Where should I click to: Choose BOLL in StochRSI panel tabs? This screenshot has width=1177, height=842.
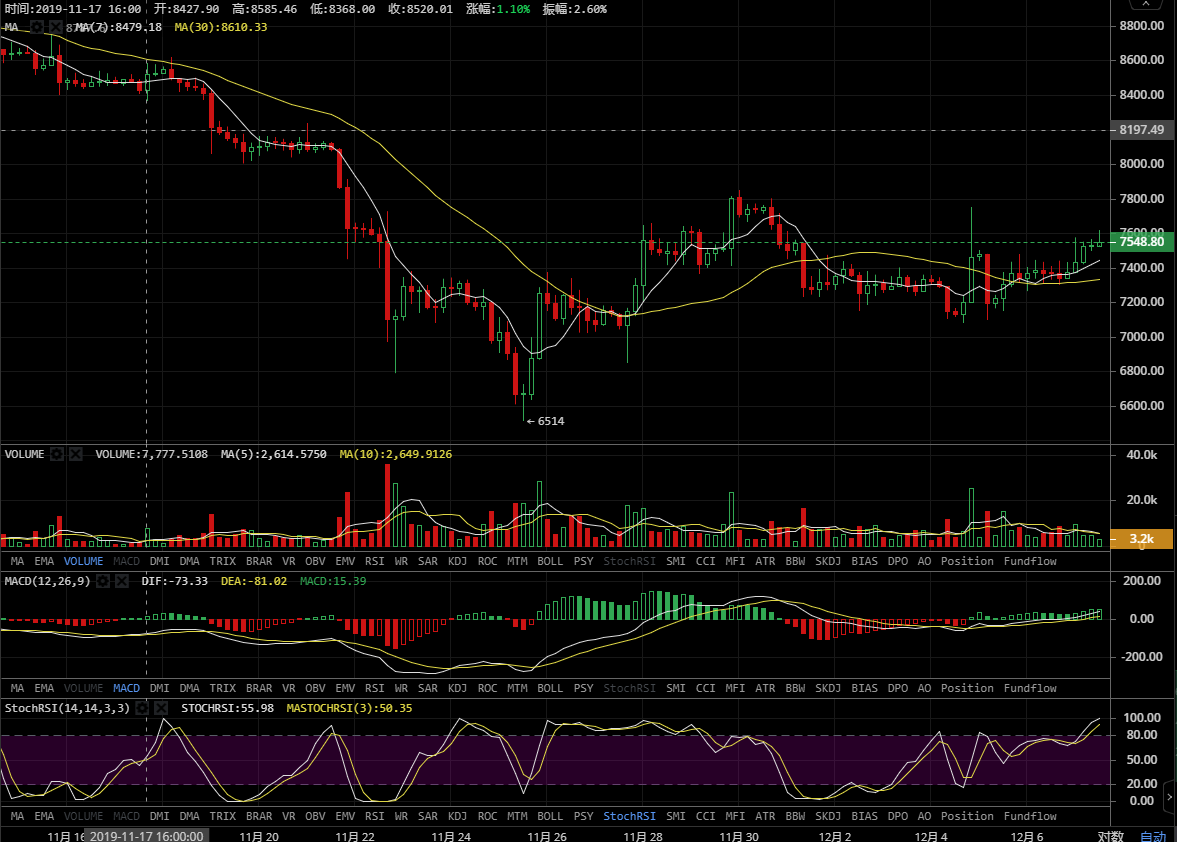550,816
